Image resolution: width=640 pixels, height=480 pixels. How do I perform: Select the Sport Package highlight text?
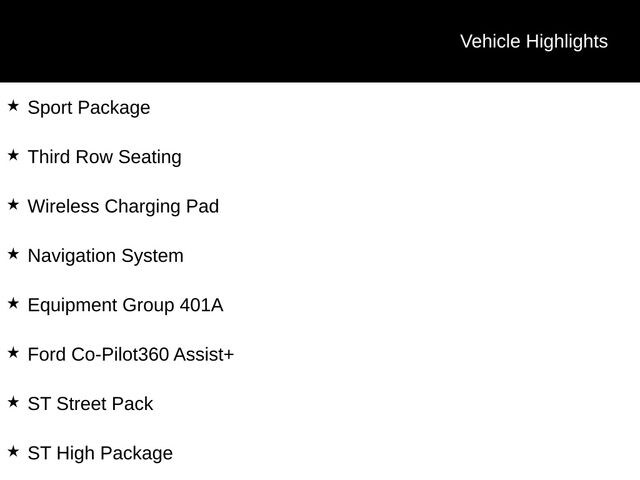(89, 108)
